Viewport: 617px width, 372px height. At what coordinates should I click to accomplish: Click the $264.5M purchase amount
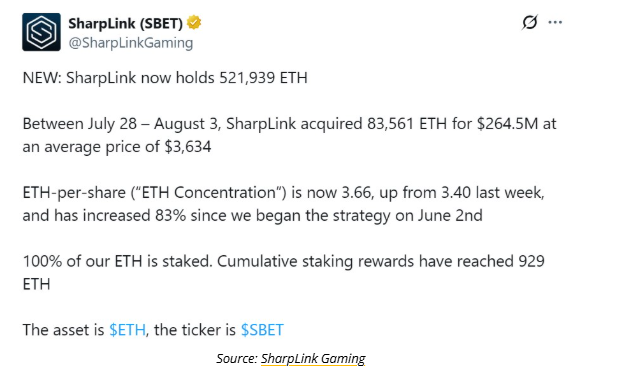click(507, 124)
